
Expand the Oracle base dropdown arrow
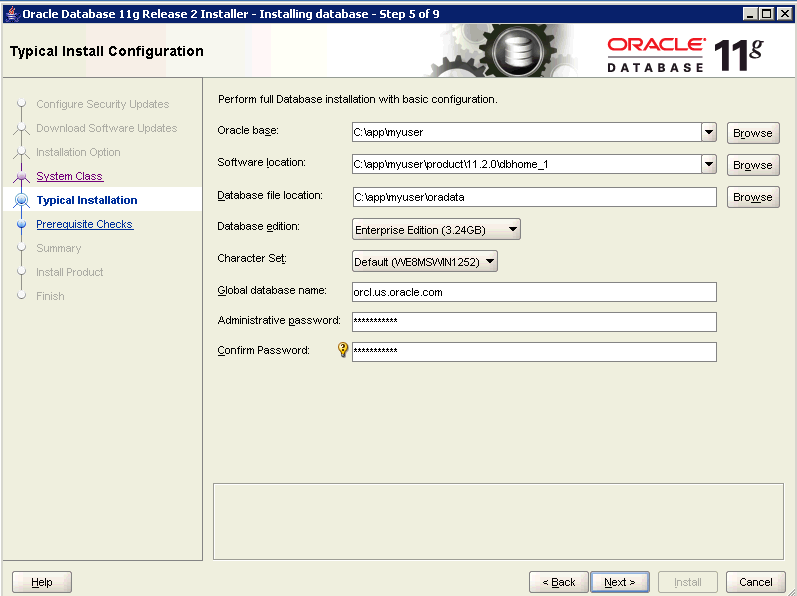tap(708, 132)
